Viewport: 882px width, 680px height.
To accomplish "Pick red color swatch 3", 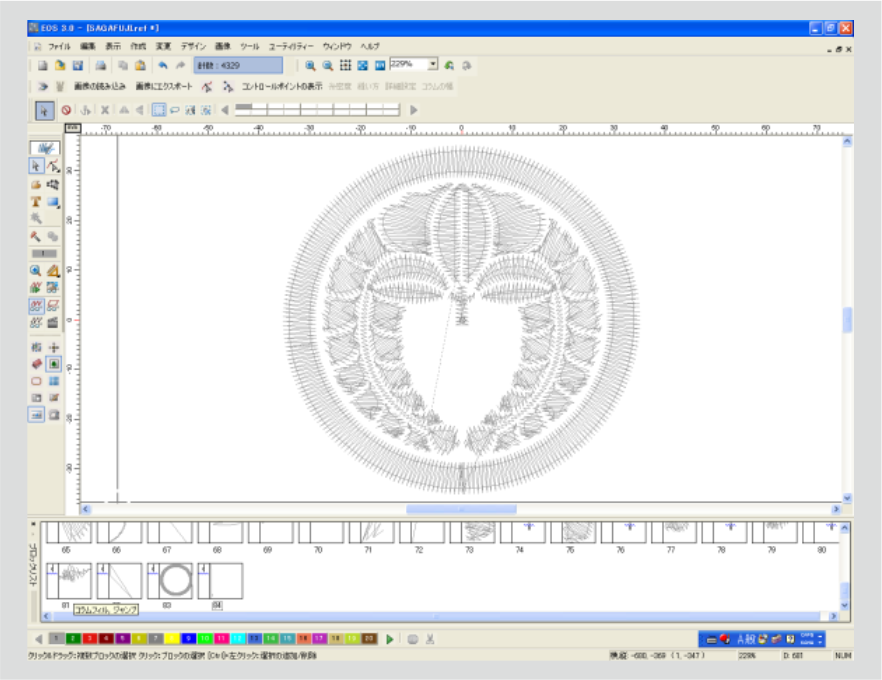I will tap(89, 638).
